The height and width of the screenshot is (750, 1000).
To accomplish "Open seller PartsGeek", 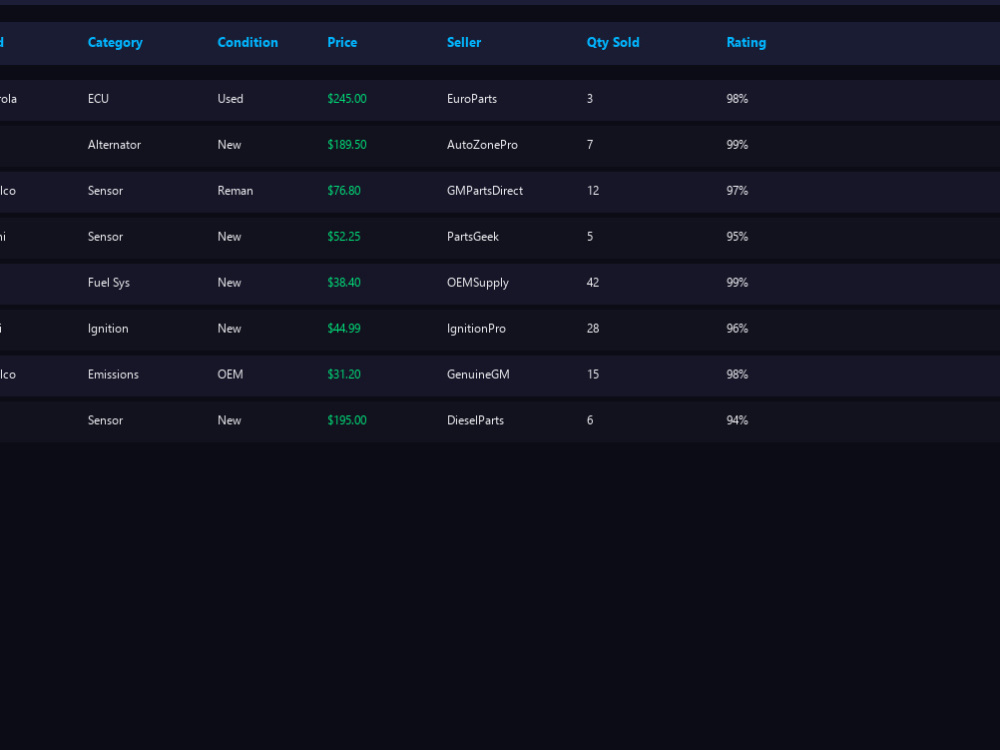I will [x=473, y=237].
